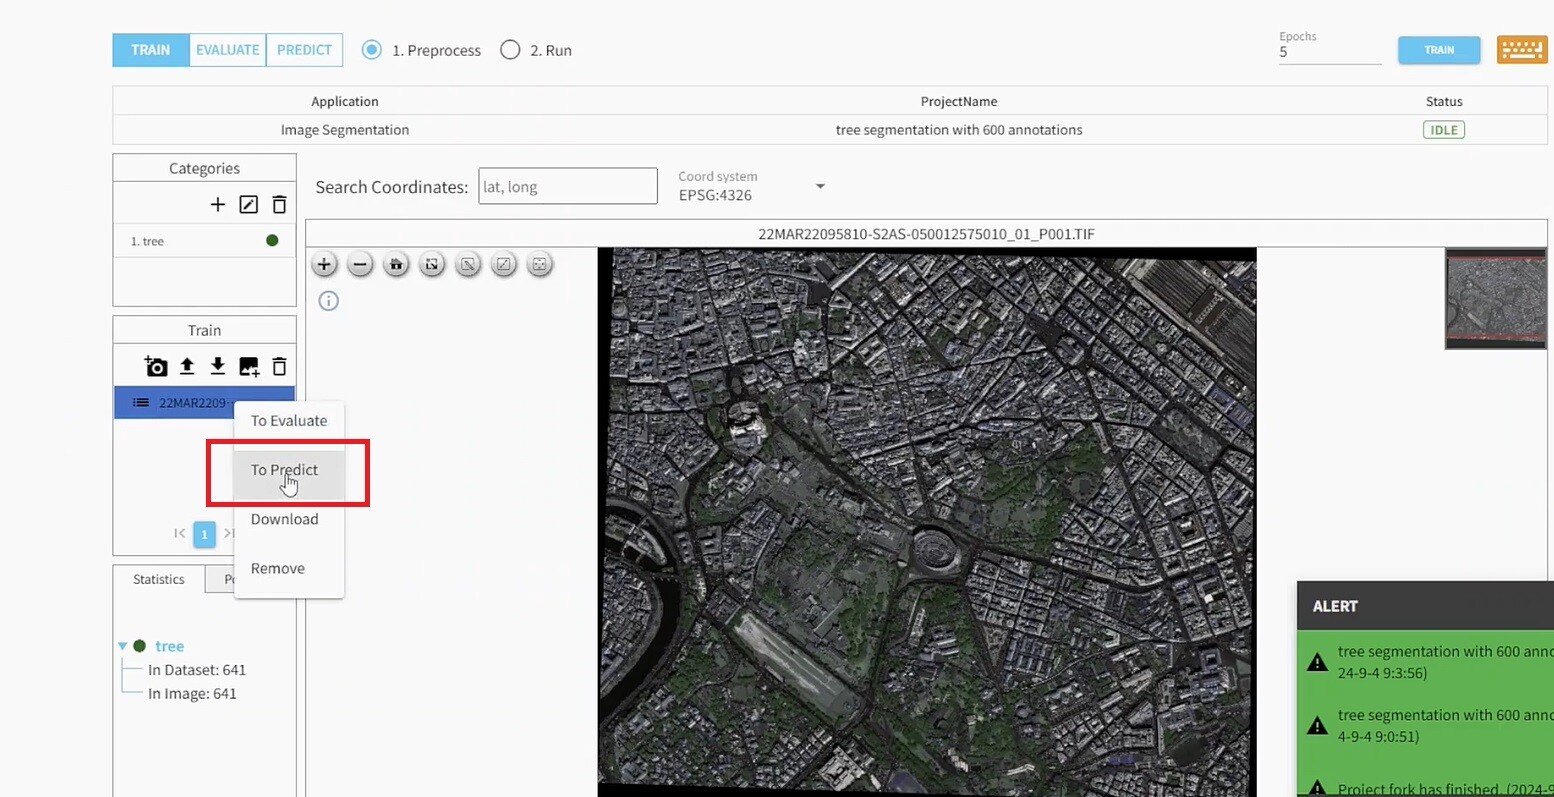Delete a category using the trash icon

[x=279, y=204]
